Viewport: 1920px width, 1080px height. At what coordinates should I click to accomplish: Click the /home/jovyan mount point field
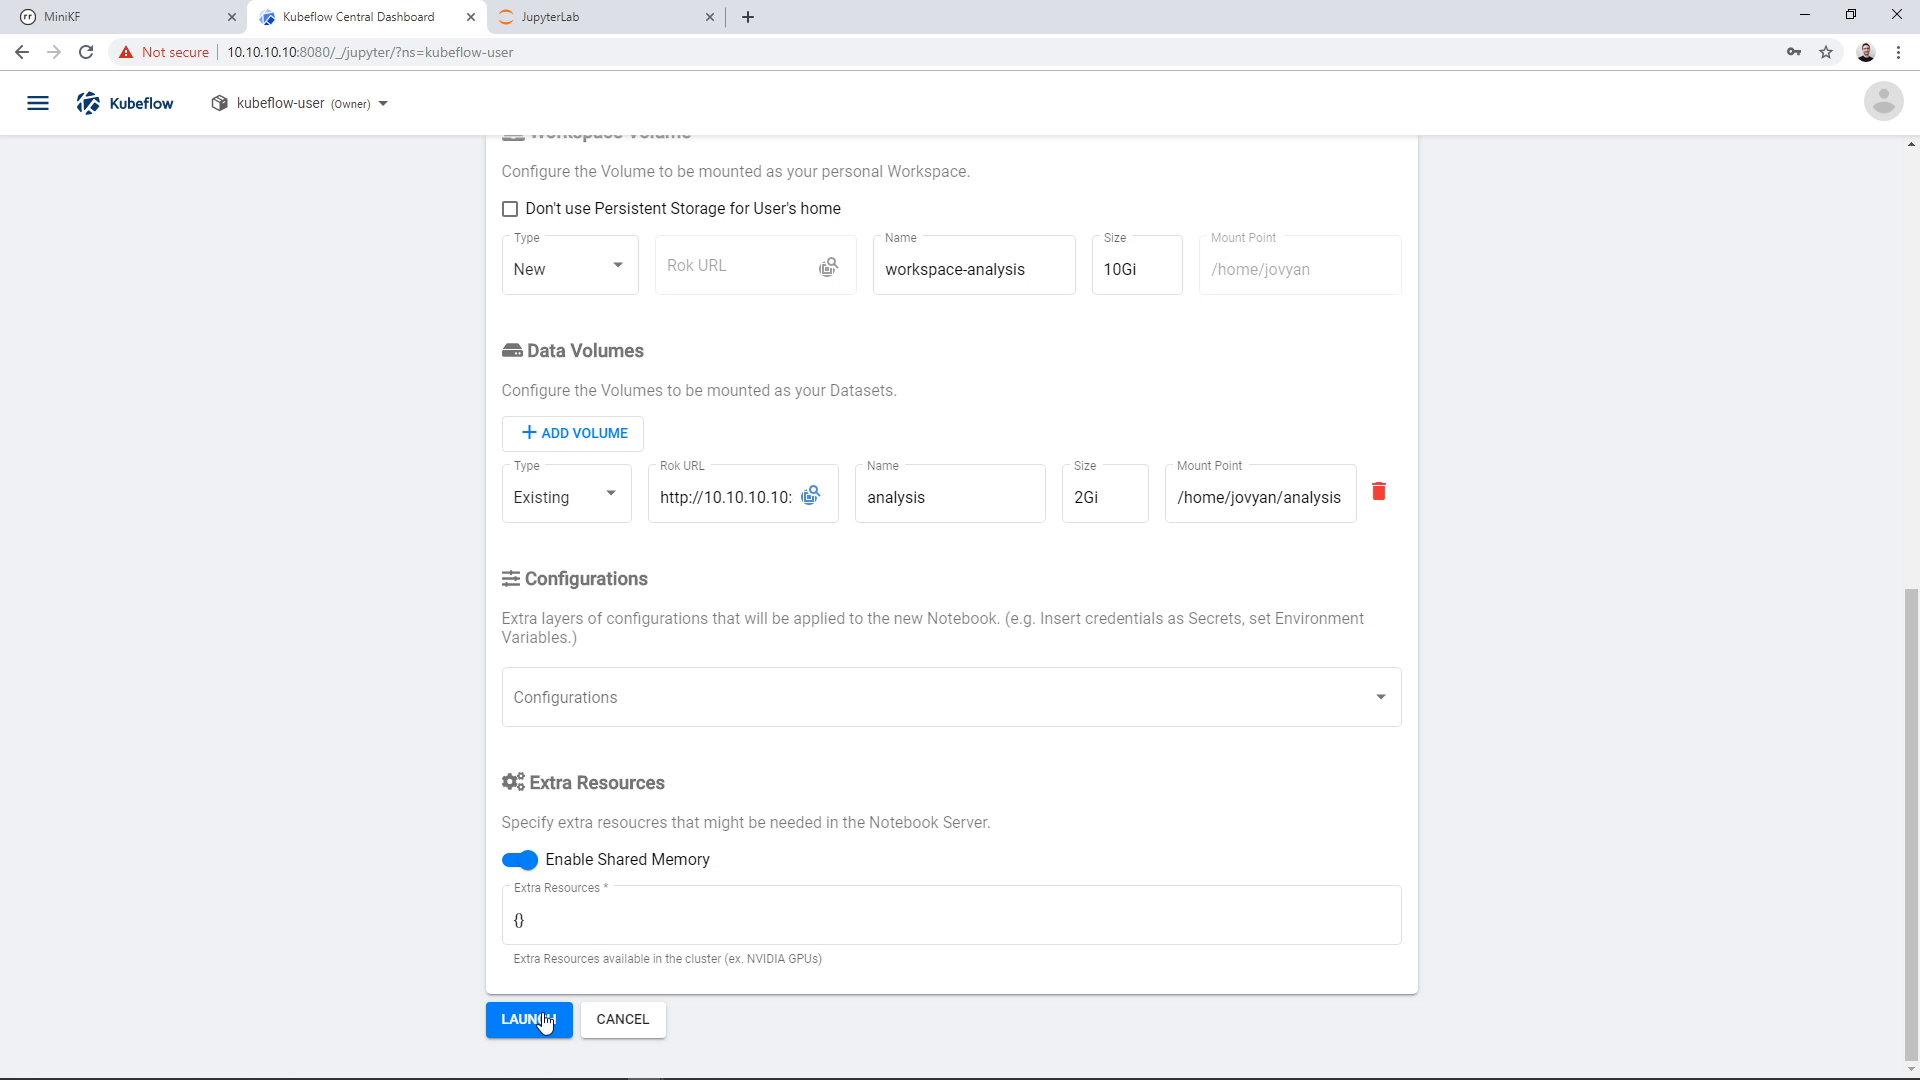(1300, 265)
